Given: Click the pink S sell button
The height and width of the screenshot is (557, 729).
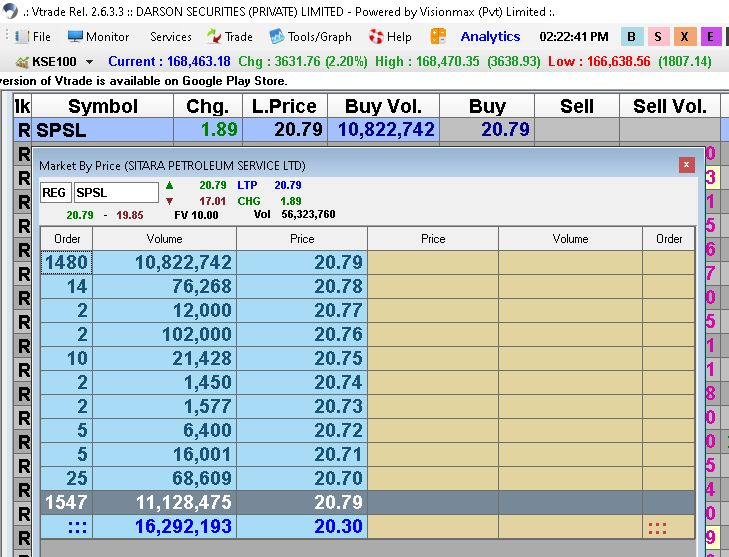Looking at the screenshot, I should point(657,36).
